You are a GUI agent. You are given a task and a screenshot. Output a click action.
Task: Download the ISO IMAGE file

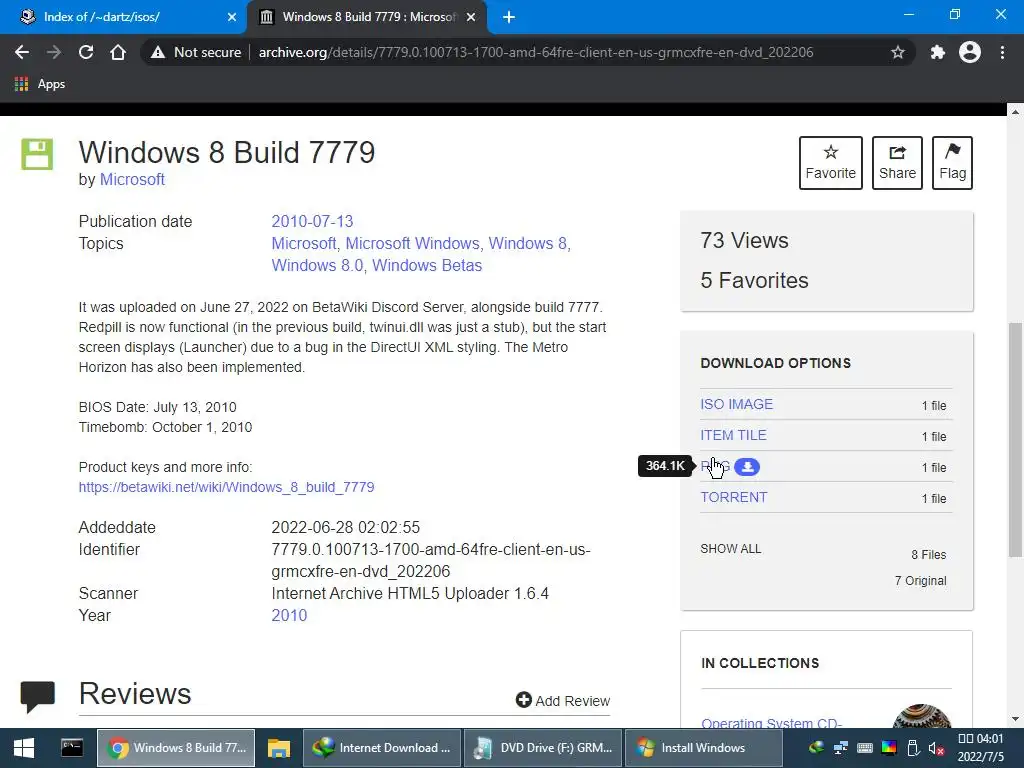(x=737, y=404)
